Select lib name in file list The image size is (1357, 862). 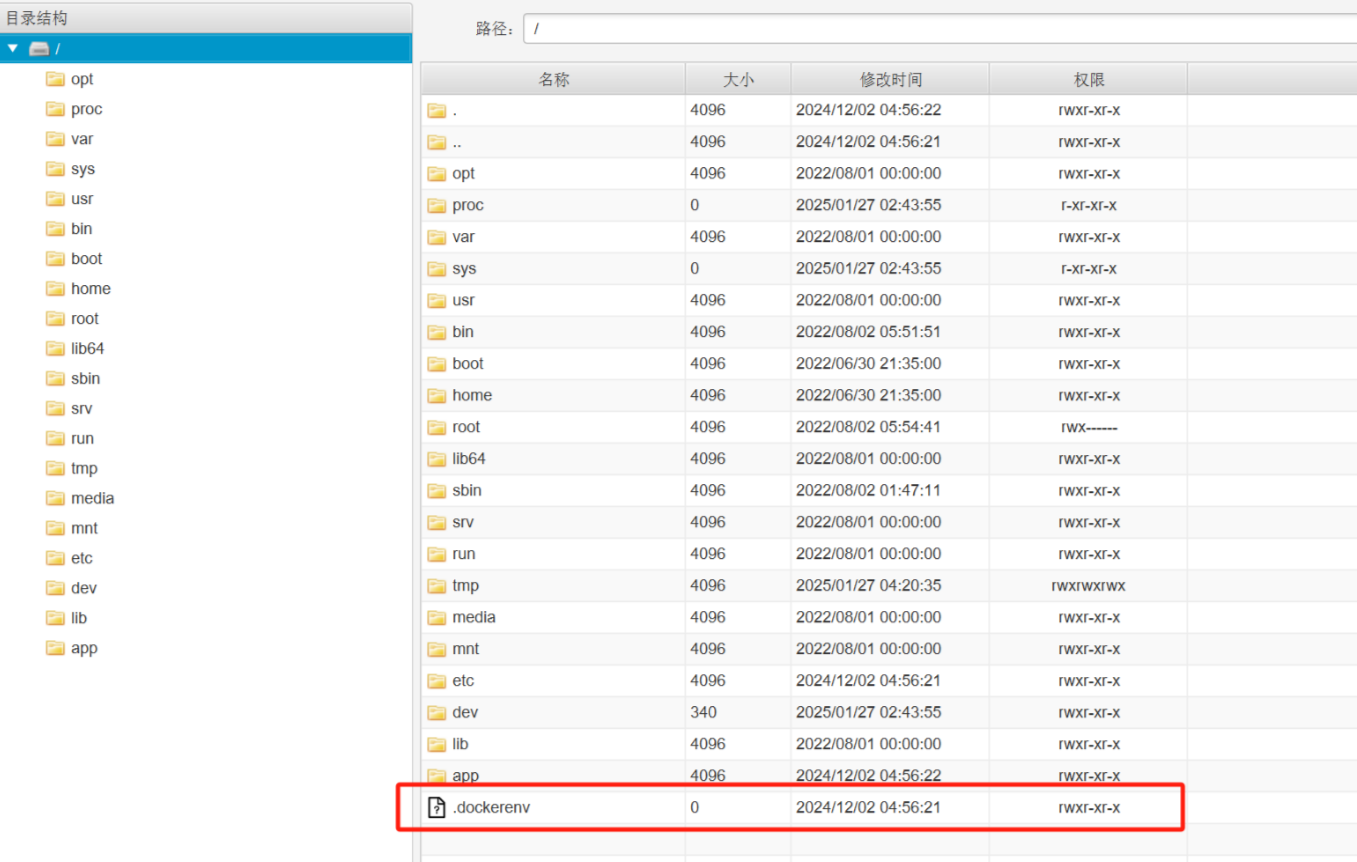tap(460, 744)
